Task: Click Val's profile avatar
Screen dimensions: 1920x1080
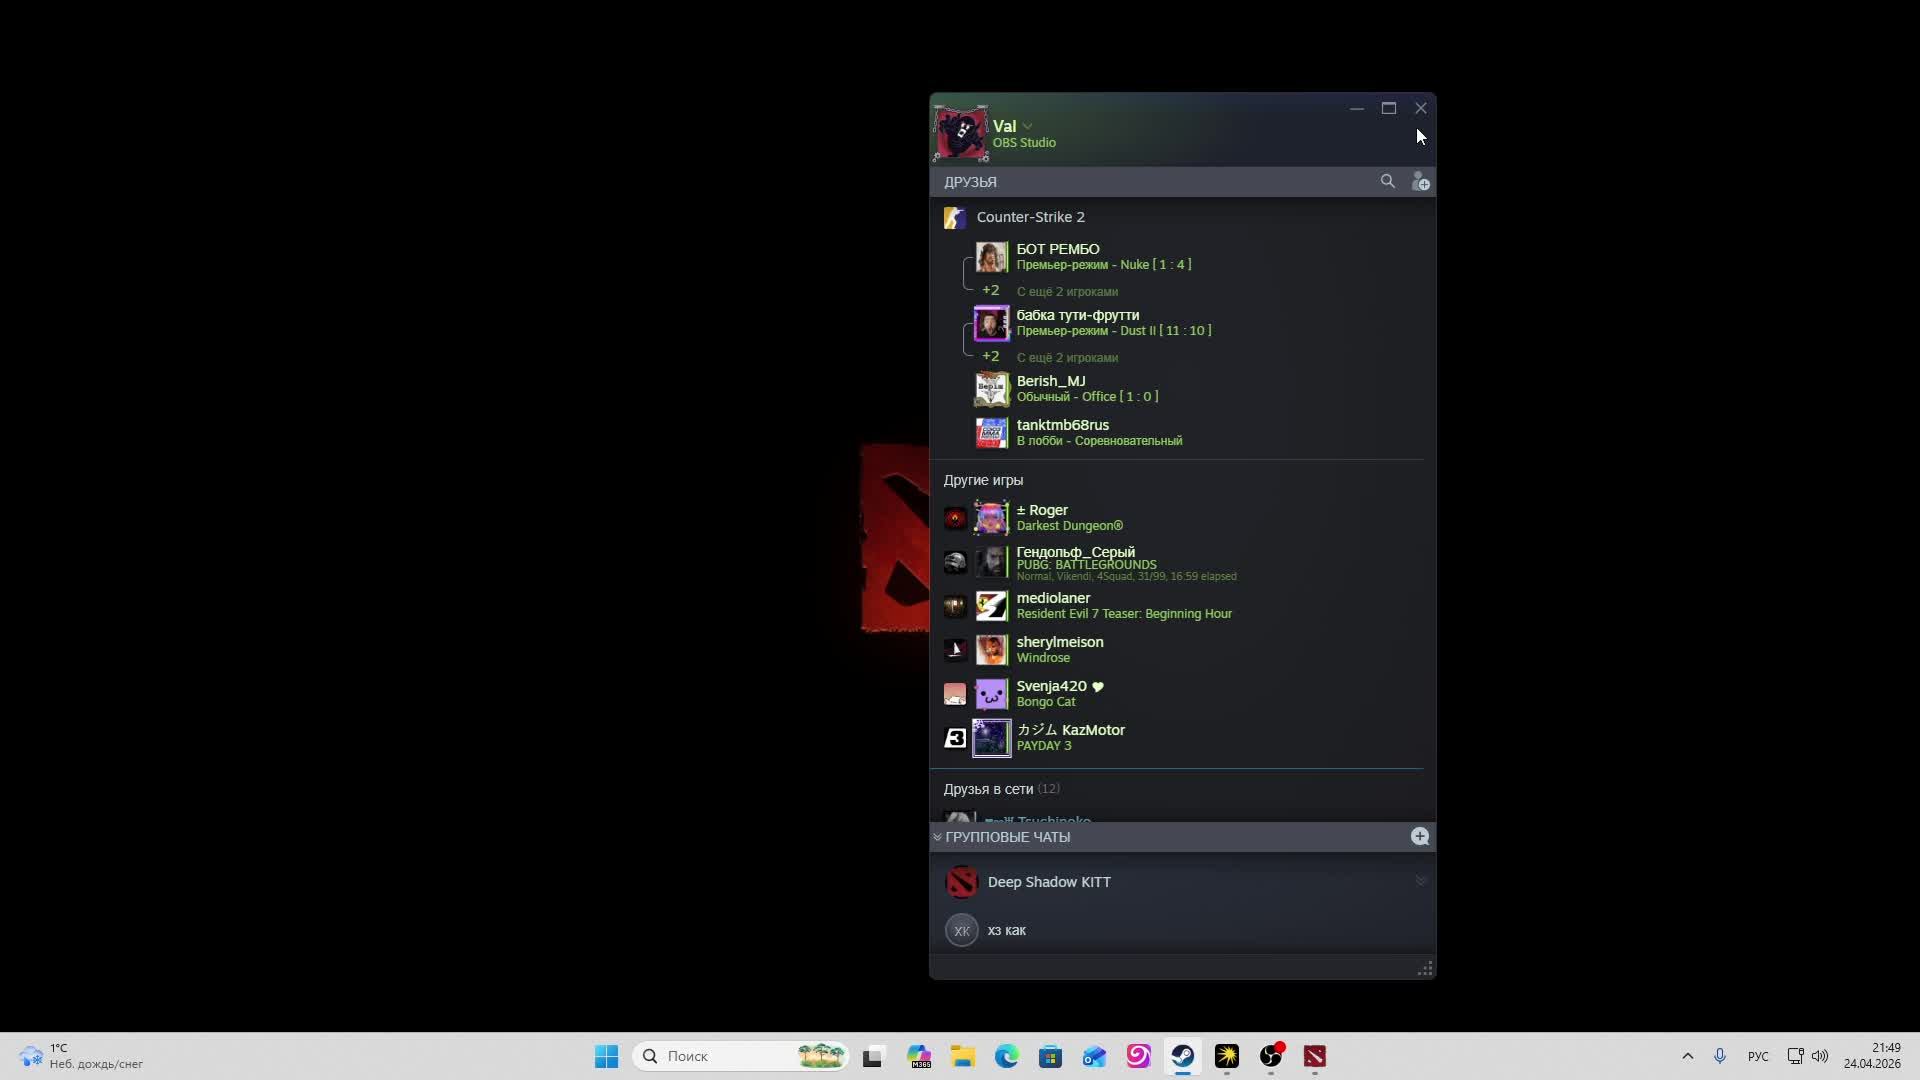Action: [961, 132]
